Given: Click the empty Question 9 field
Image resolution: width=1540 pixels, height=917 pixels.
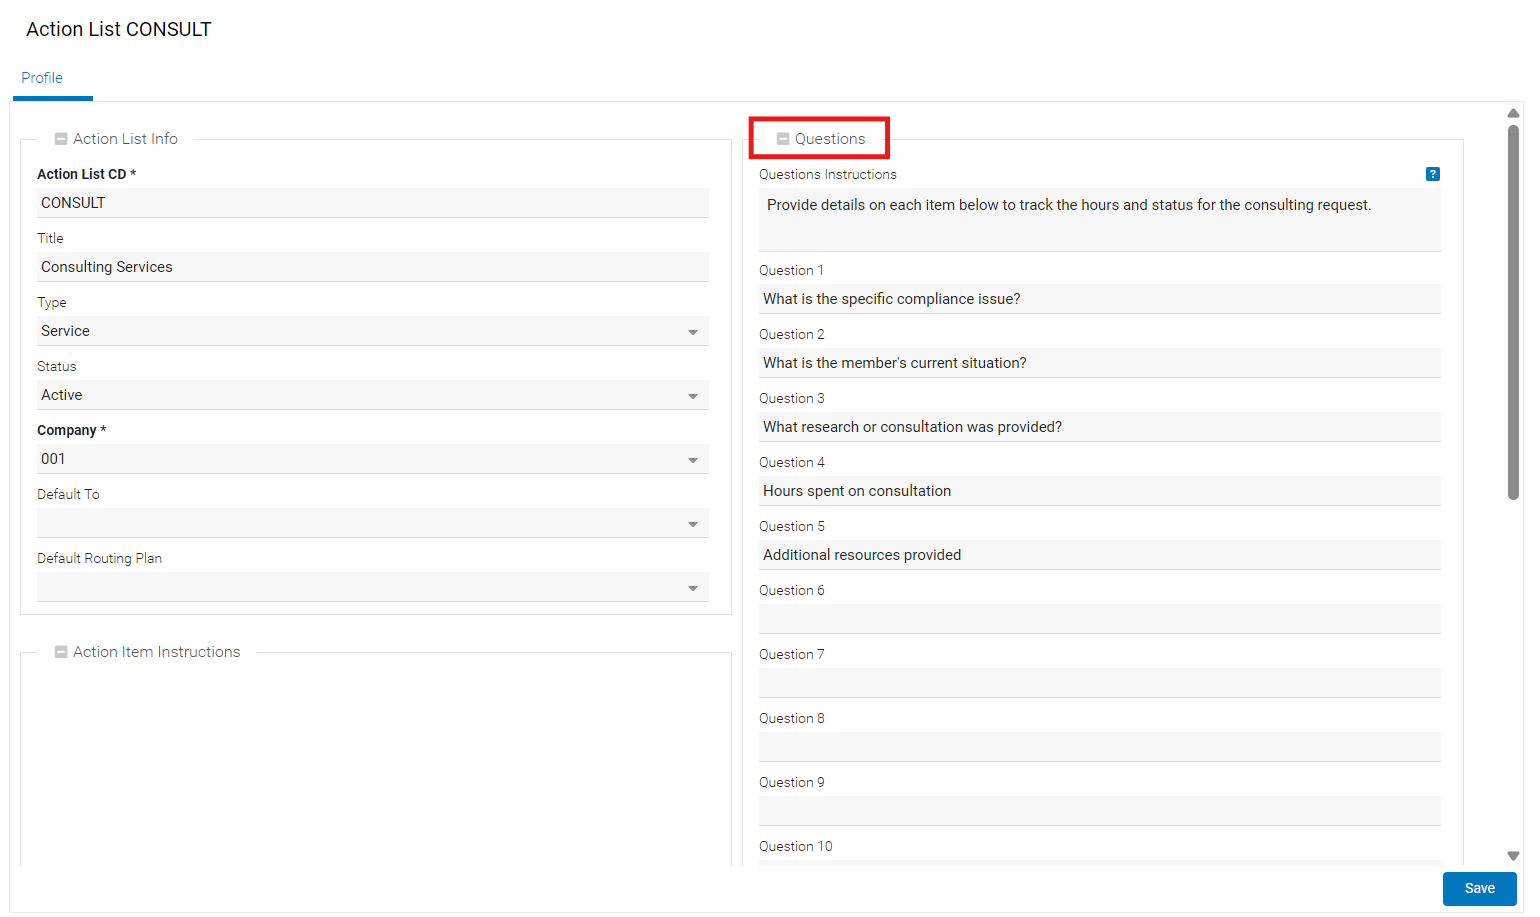Looking at the screenshot, I should (x=1100, y=811).
